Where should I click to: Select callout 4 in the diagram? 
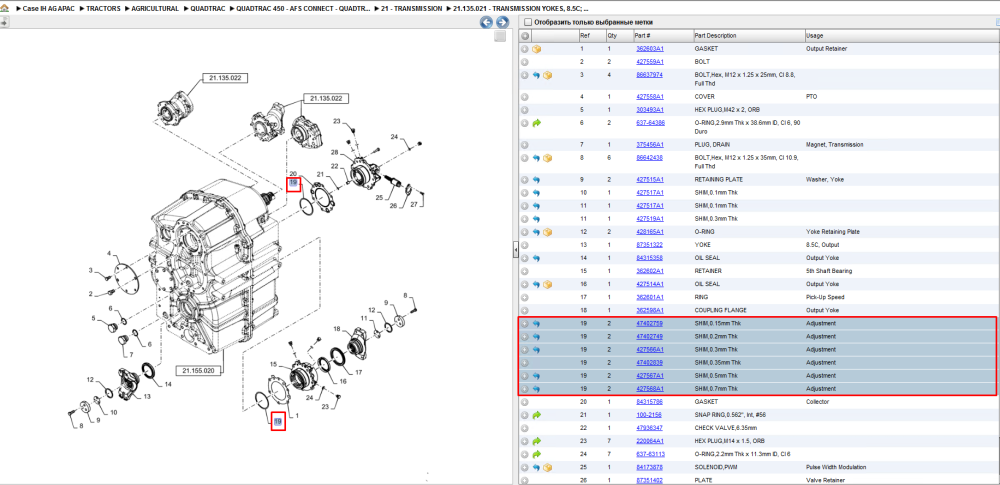109,253
